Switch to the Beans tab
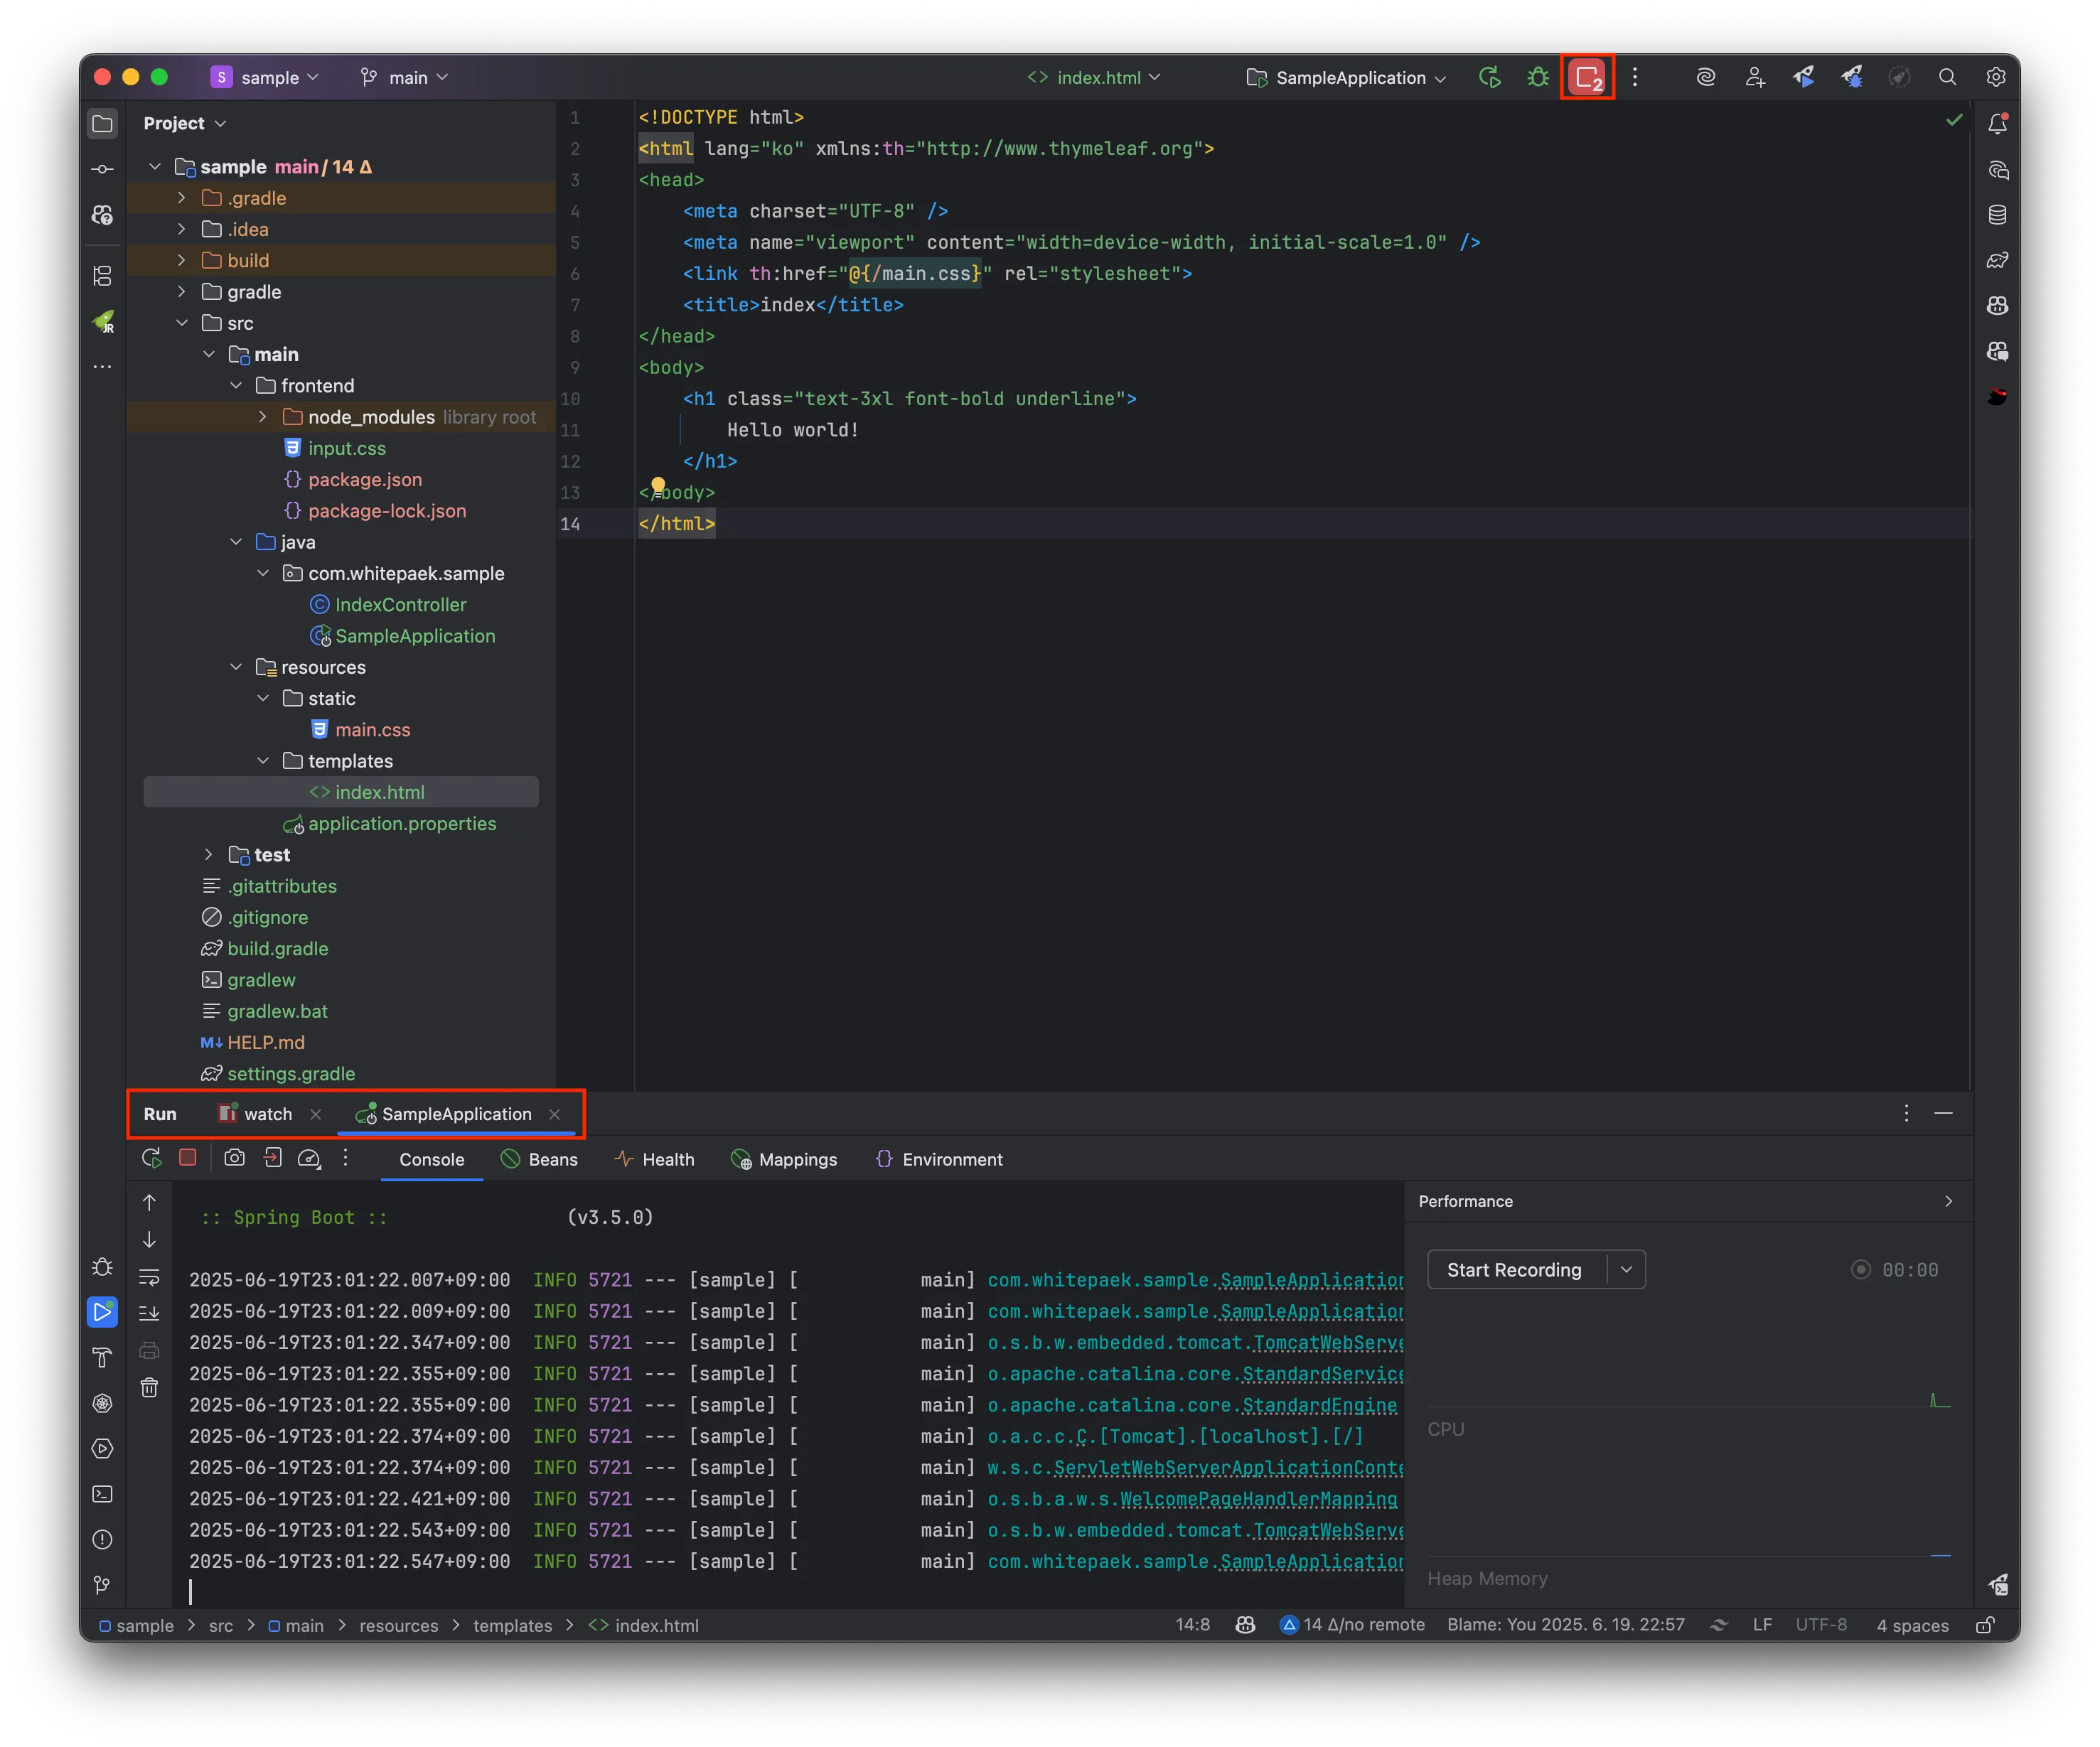The height and width of the screenshot is (1747, 2100). (539, 1159)
